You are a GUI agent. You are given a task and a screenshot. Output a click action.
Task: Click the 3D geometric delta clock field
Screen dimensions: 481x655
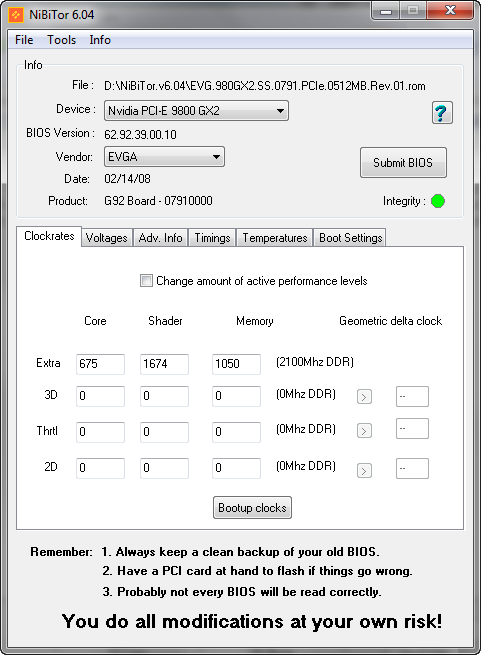click(412, 396)
